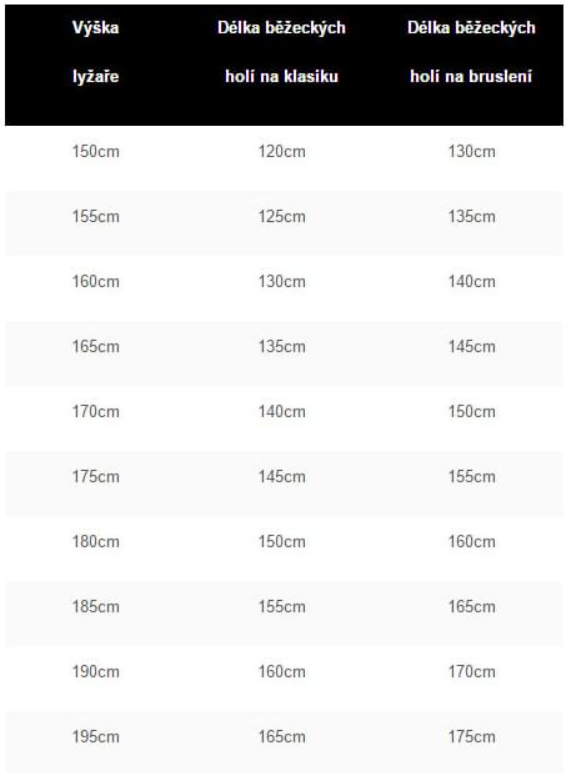Select 170cm skating pole length cell
The image size is (567, 773).
[x=471, y=672]
